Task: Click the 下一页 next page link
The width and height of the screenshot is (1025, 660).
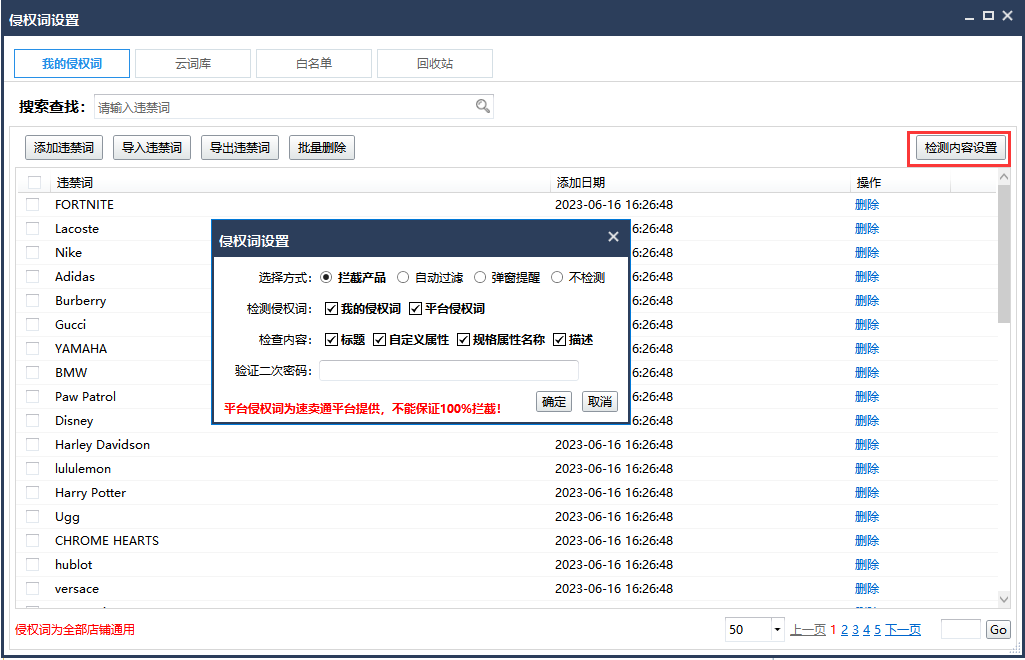Action: click(903, 630)
